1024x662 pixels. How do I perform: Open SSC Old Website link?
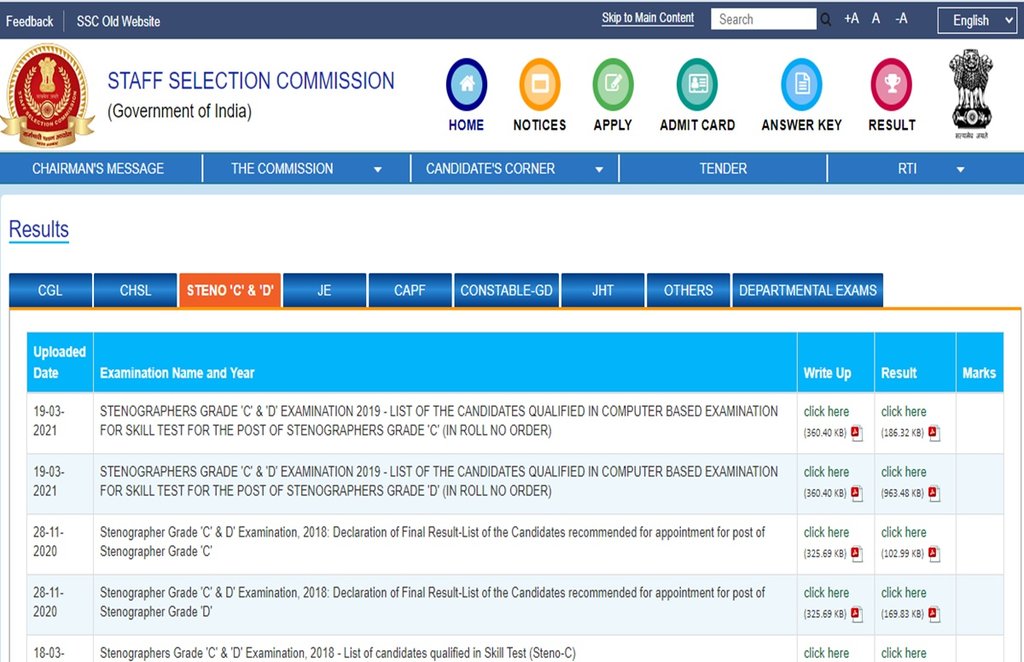(x=118, y=21)
